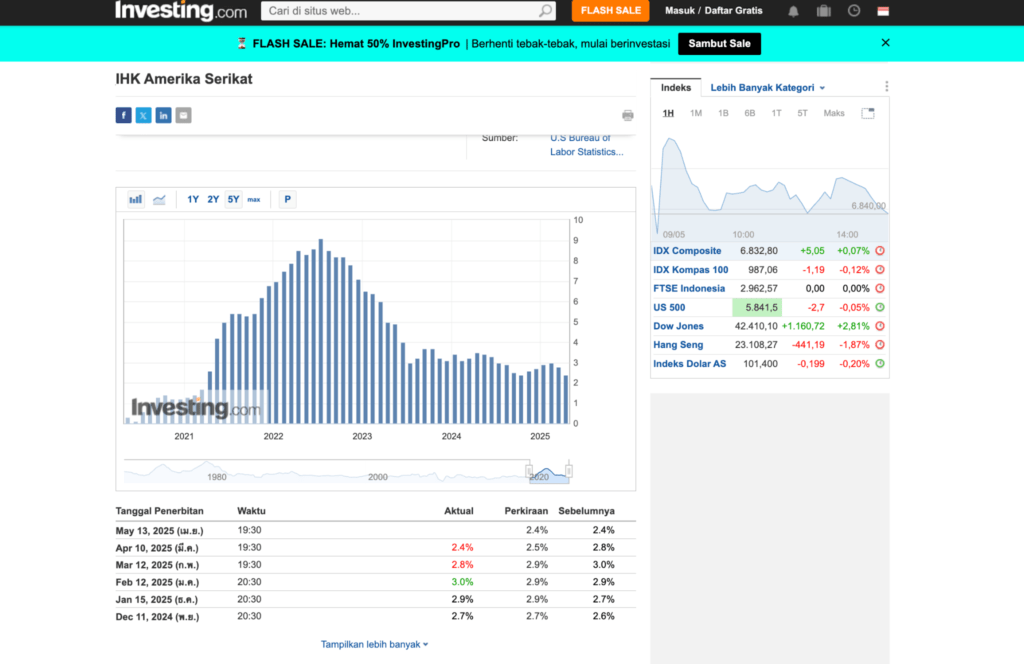Open the IDX Composite index link
Screen dimensions: 1024x664
pyautogui.click(x=687, y=251)
